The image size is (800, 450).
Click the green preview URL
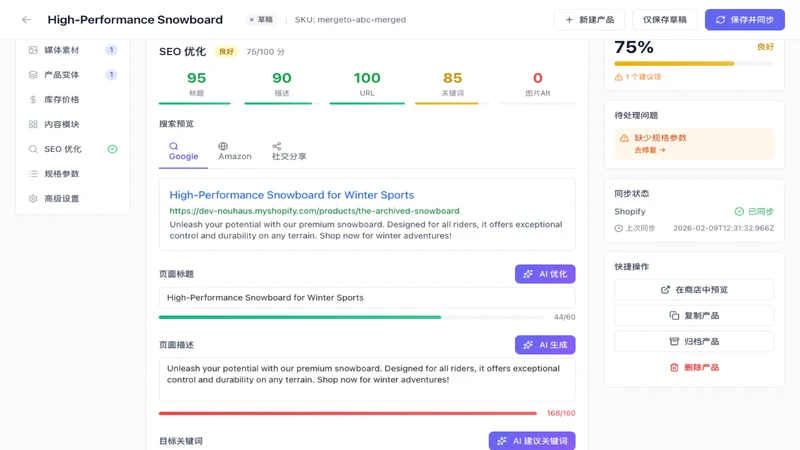pos(314,211)
